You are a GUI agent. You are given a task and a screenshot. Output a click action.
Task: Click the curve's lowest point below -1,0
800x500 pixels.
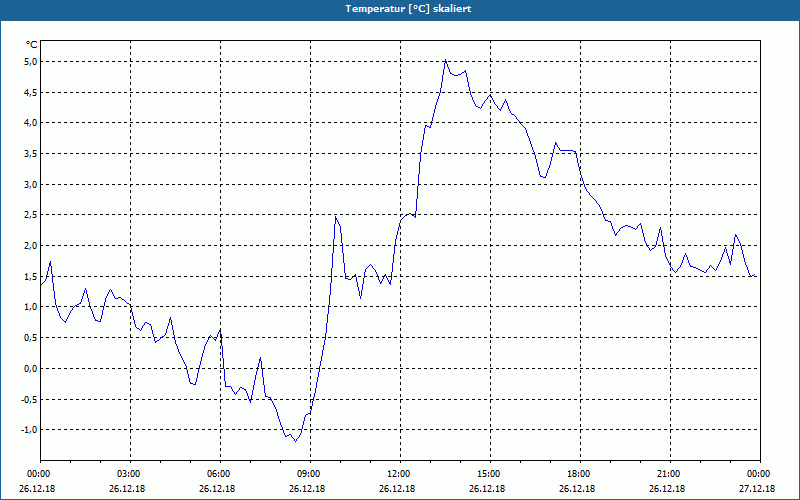click(295, 441)
